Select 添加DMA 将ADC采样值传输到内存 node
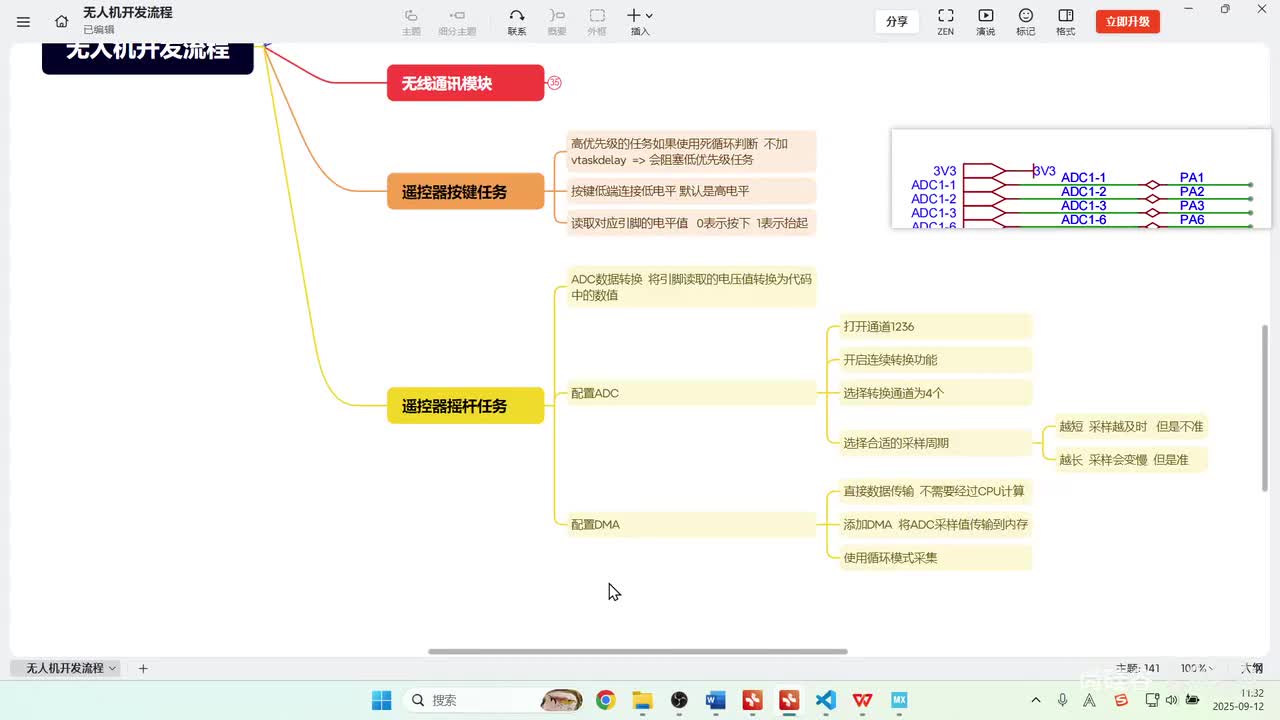 (x=935, y=524)
